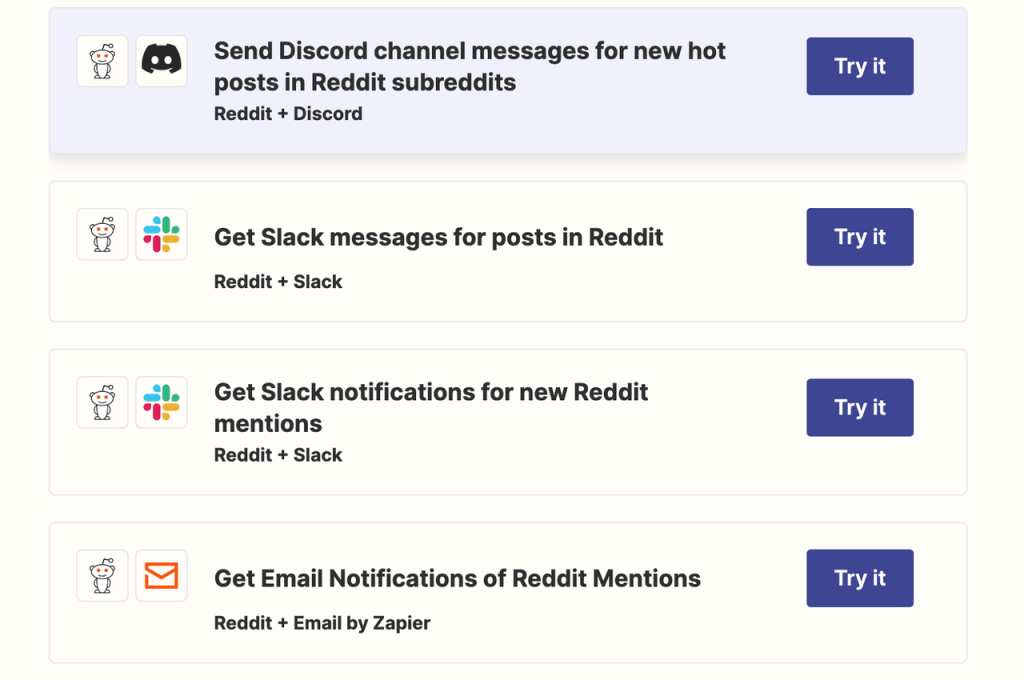This screenshot has width=1024, height=680.
Task: Click the Reddit + Slack subtitle under Slack messages
Action: [x=277, y=281]
